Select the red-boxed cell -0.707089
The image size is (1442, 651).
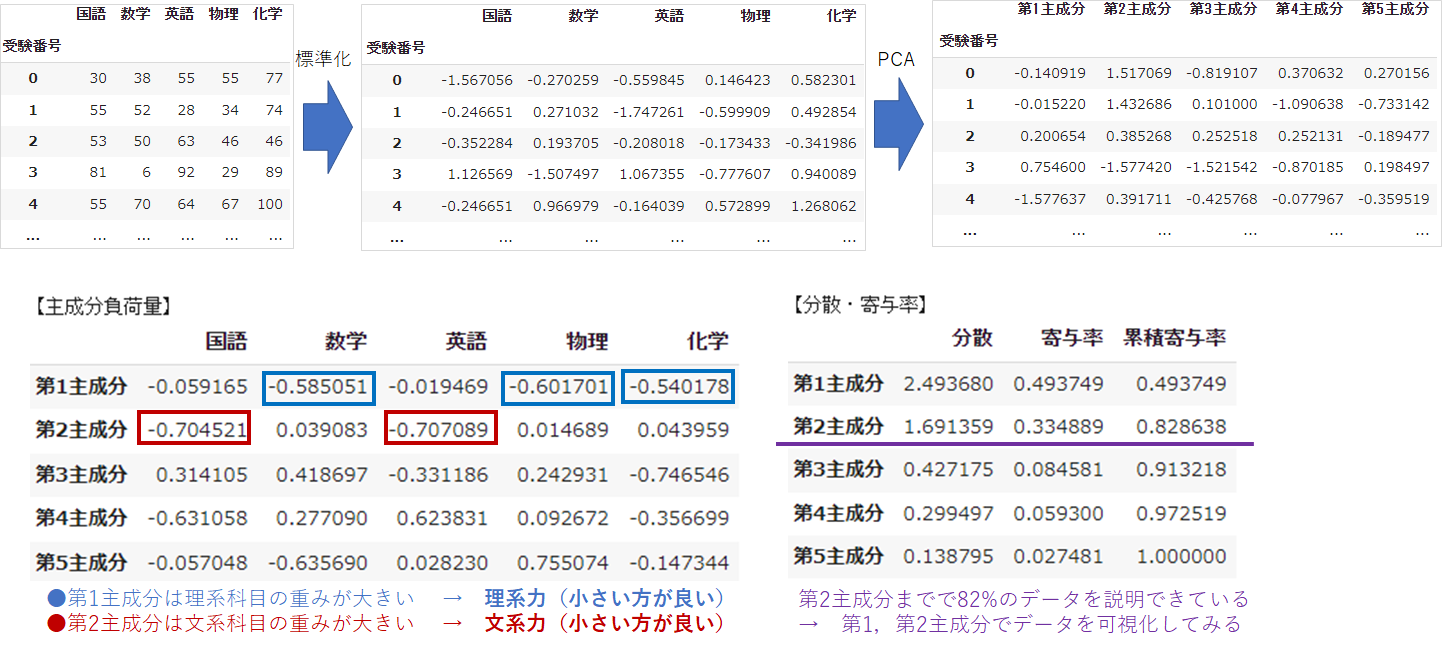439,429
